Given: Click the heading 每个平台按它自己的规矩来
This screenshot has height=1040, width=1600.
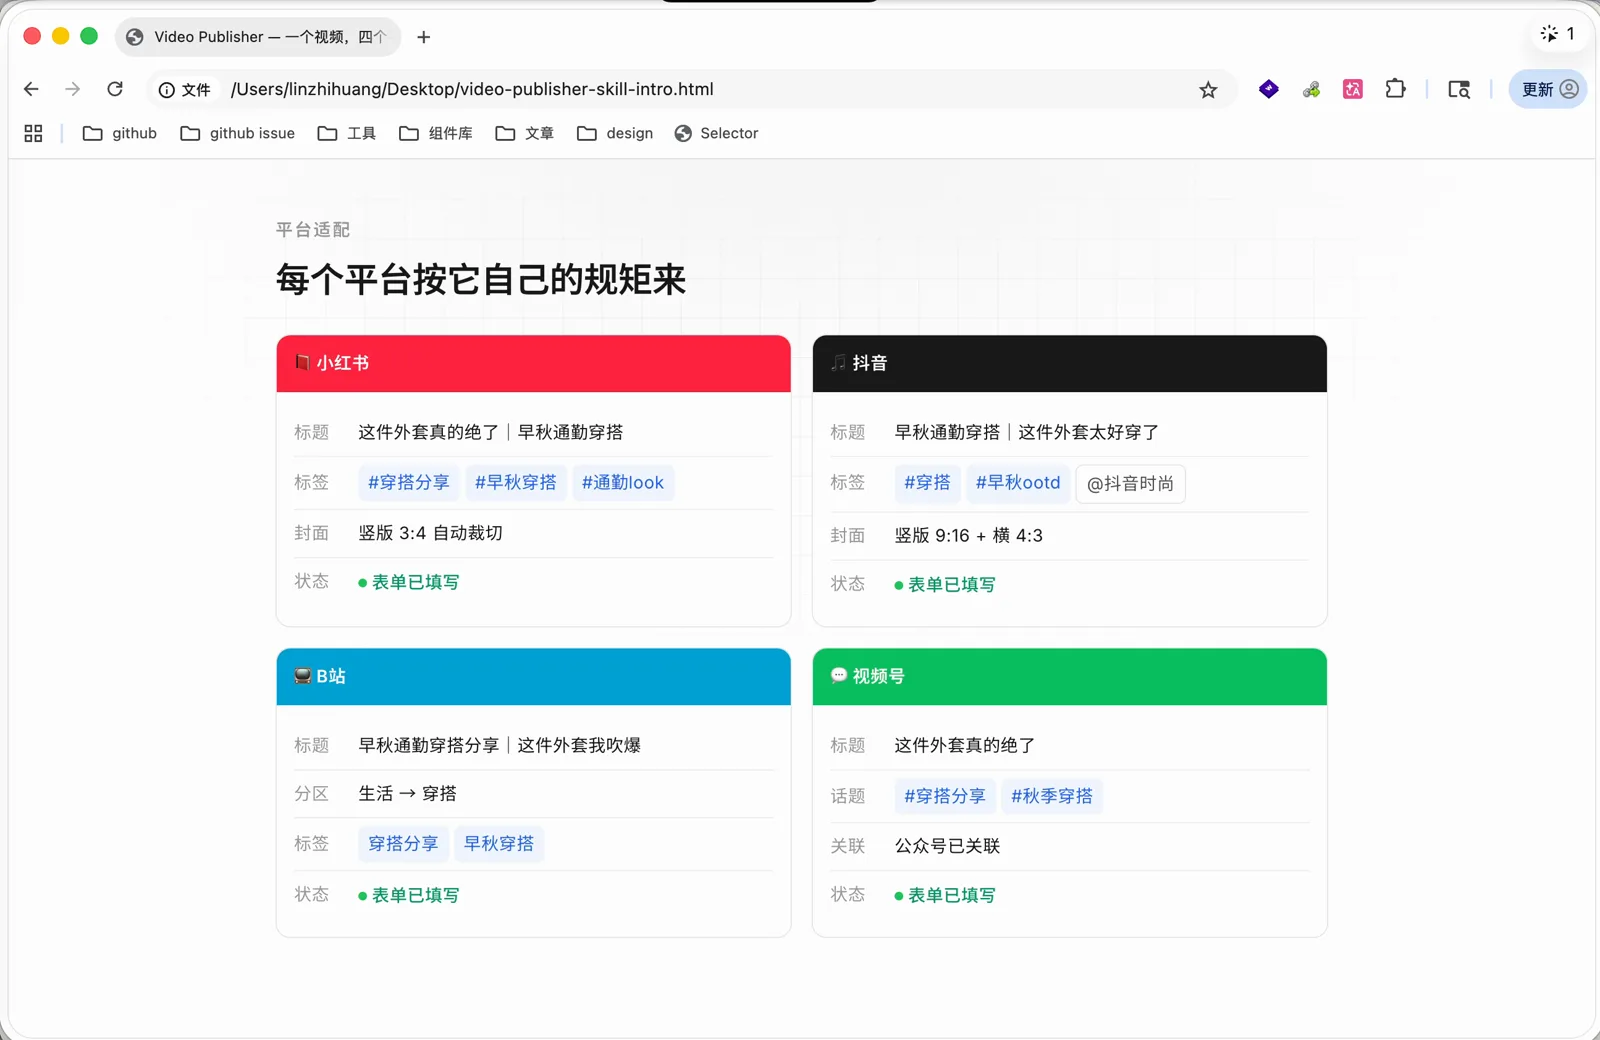Looking at the screenshot, I should coord(481,279).
